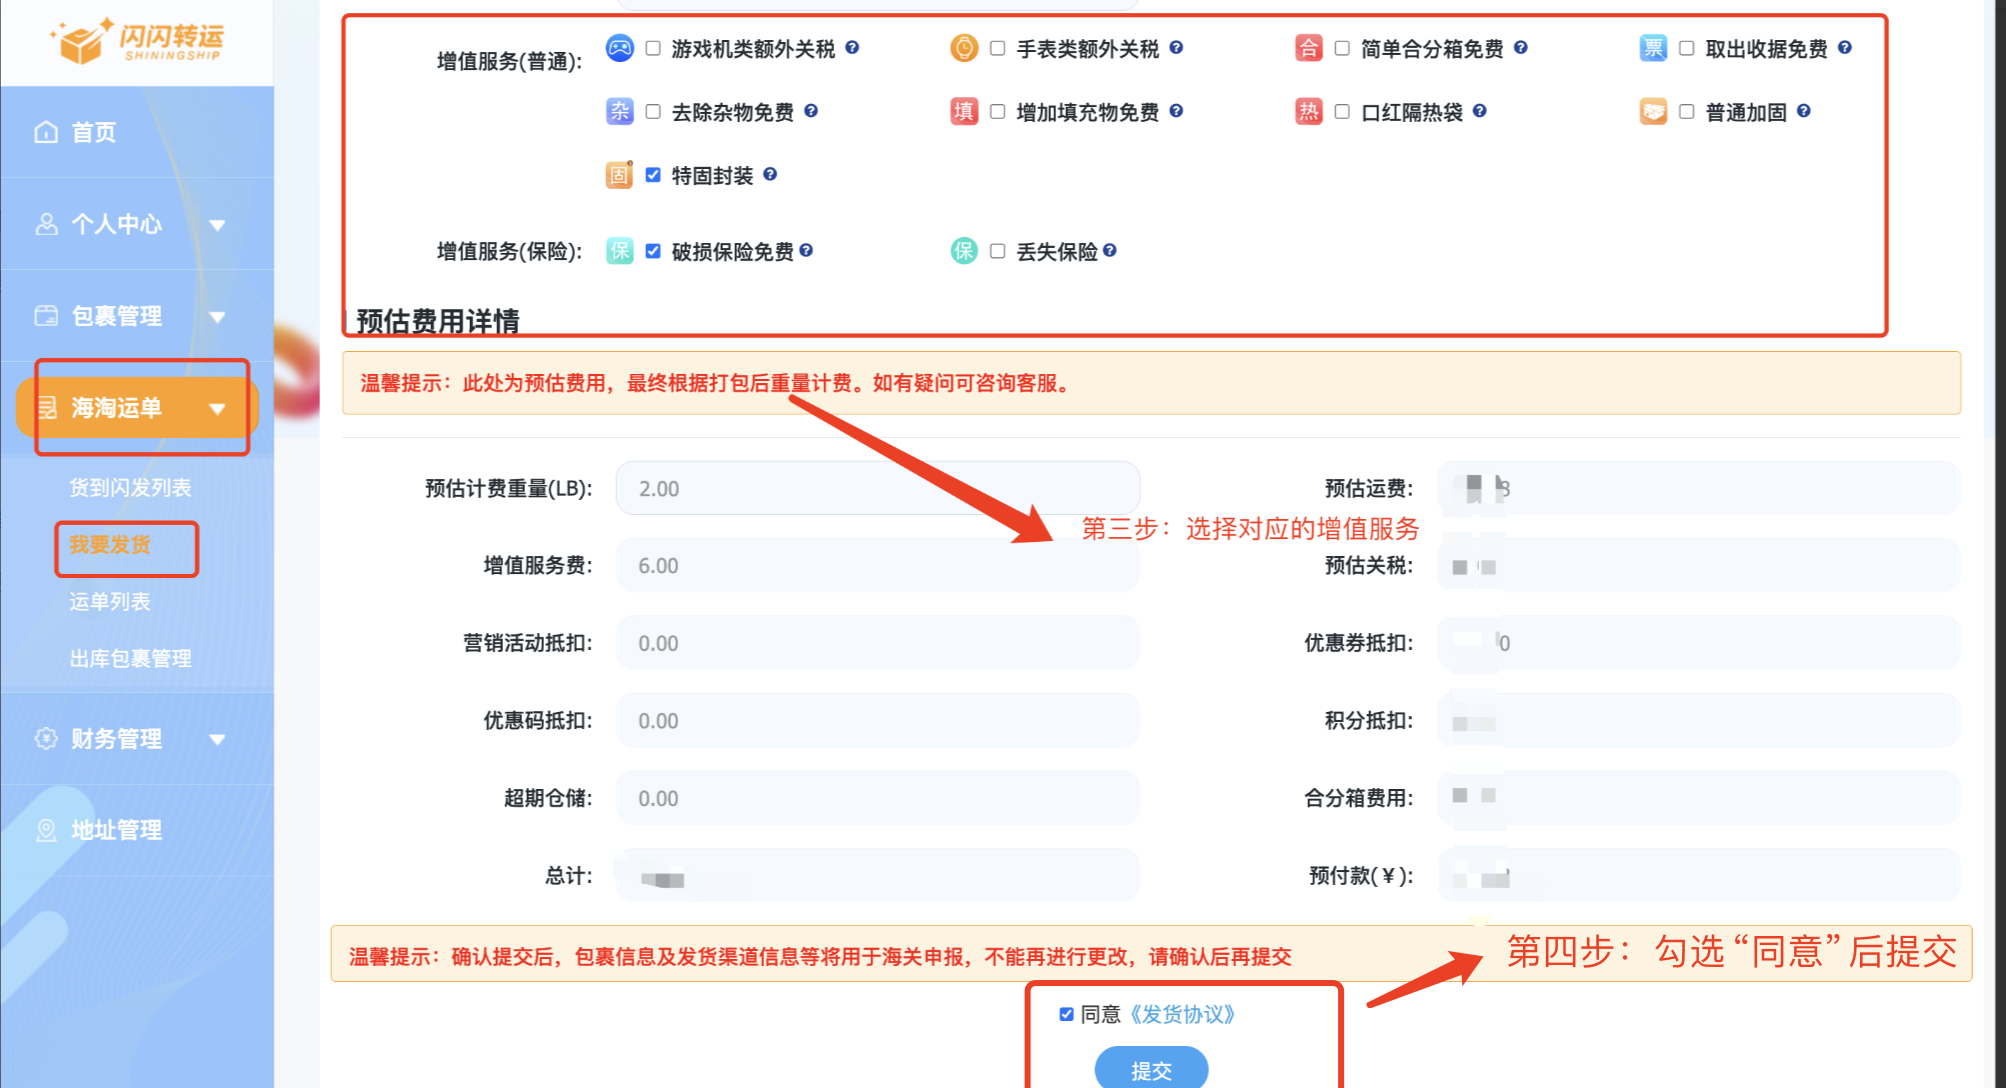Click the 丢失保险 green 保 icon
Image resolution: width=2006 pixels, height=1088 pixels.
[x=963, y=251]
